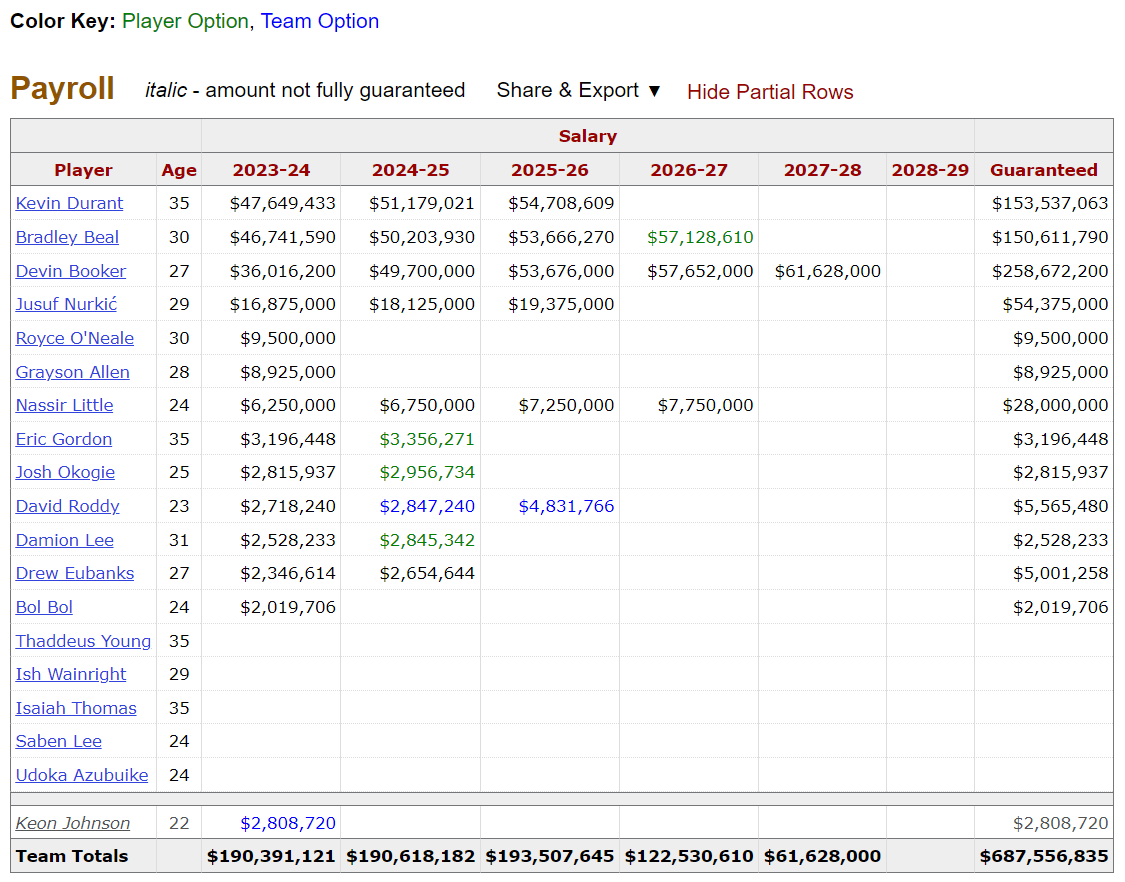Open David Roddy player page
Viewport: 1125px width, 882px height.
click(67, 506)
